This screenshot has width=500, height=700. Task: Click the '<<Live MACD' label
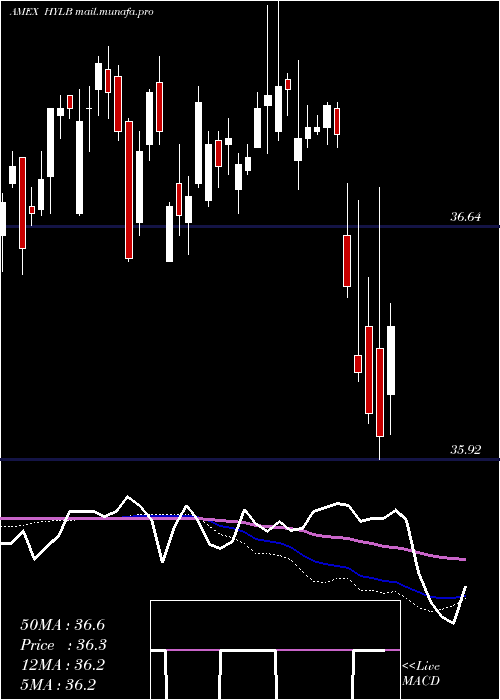[x=421, y=673]
